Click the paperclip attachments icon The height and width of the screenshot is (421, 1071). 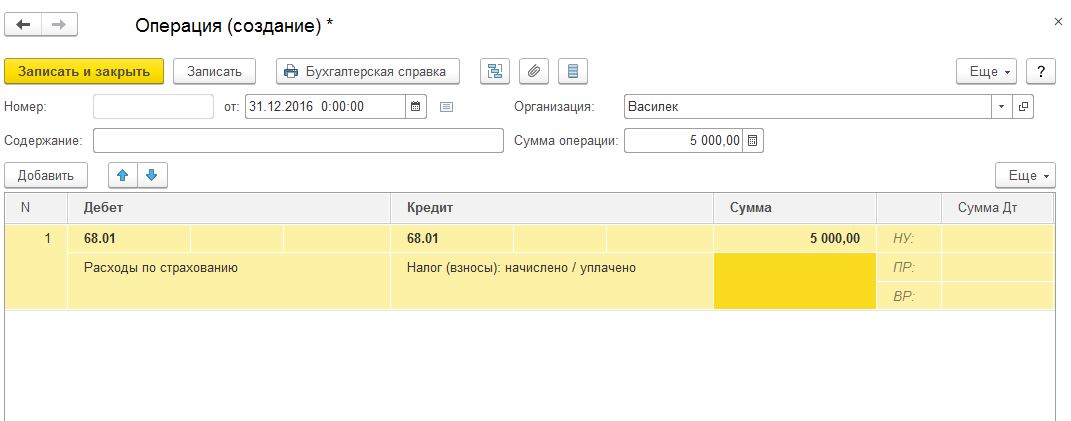point(534,71)
